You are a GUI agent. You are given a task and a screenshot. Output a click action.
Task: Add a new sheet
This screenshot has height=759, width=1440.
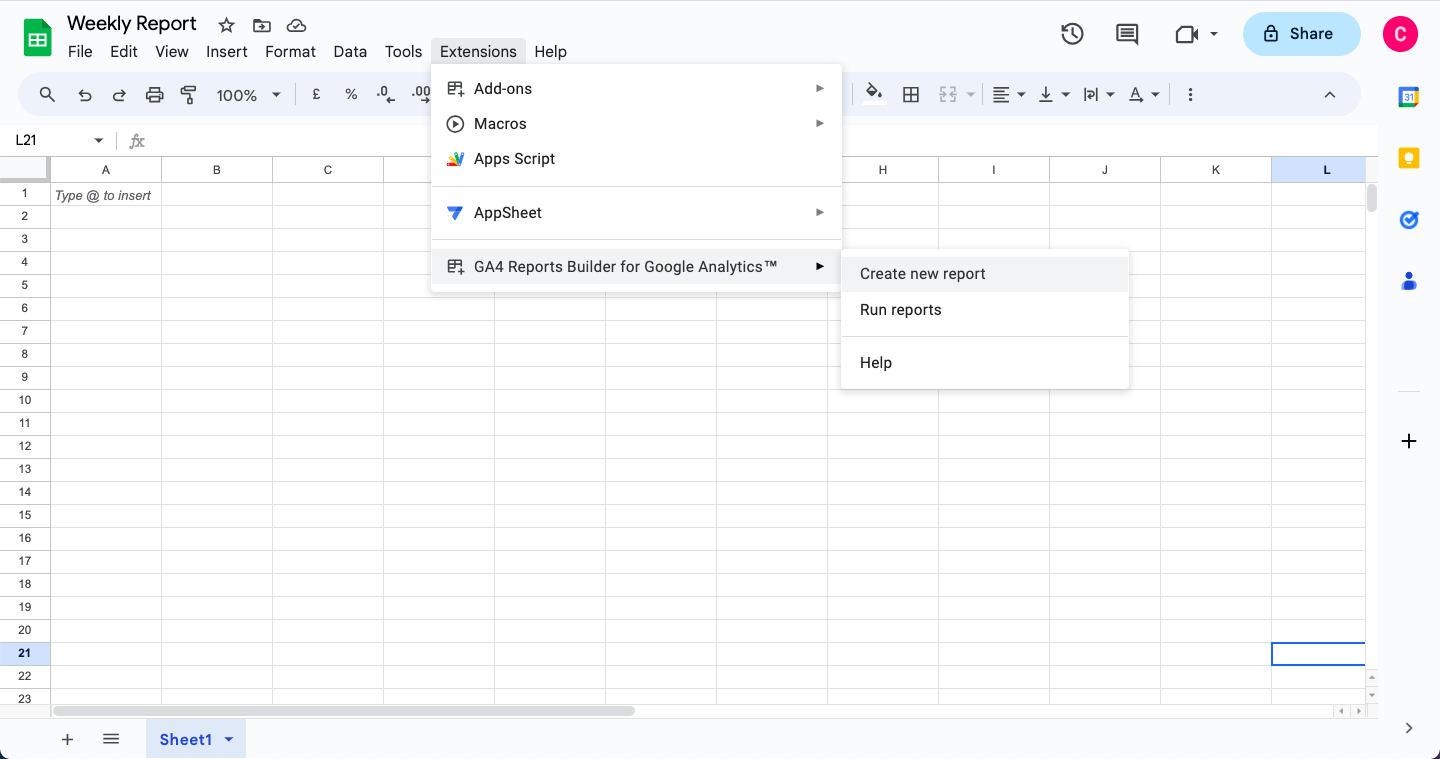68,739
